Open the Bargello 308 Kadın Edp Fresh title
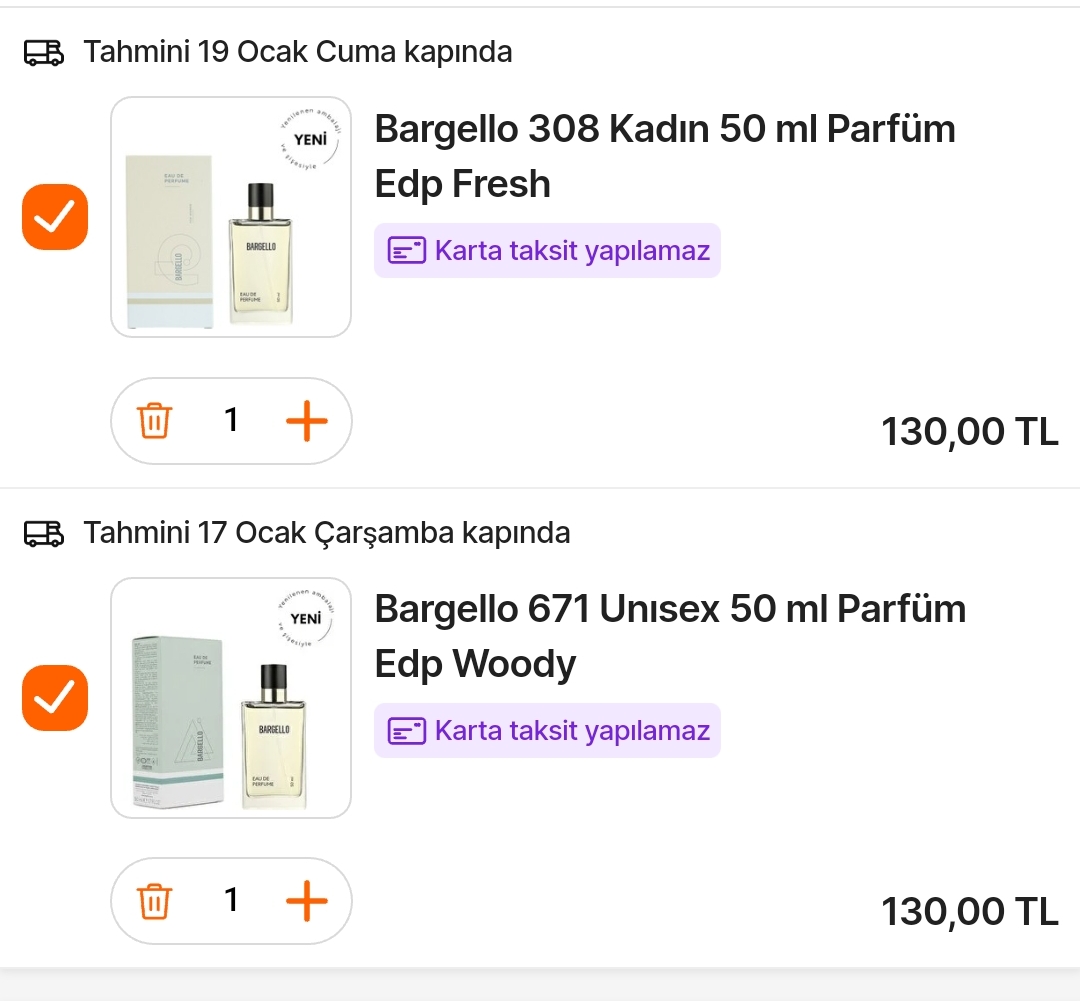The height and width of the screenshot is (1001, 1080). (x=664, y=156)
